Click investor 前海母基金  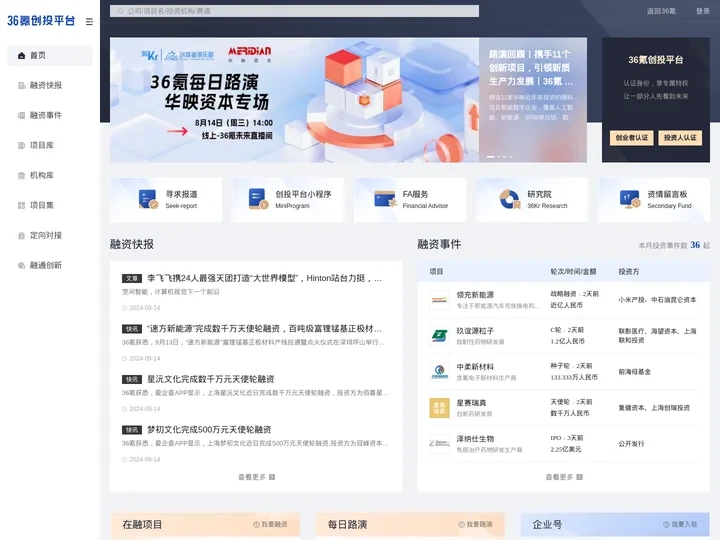click(635, 371)
